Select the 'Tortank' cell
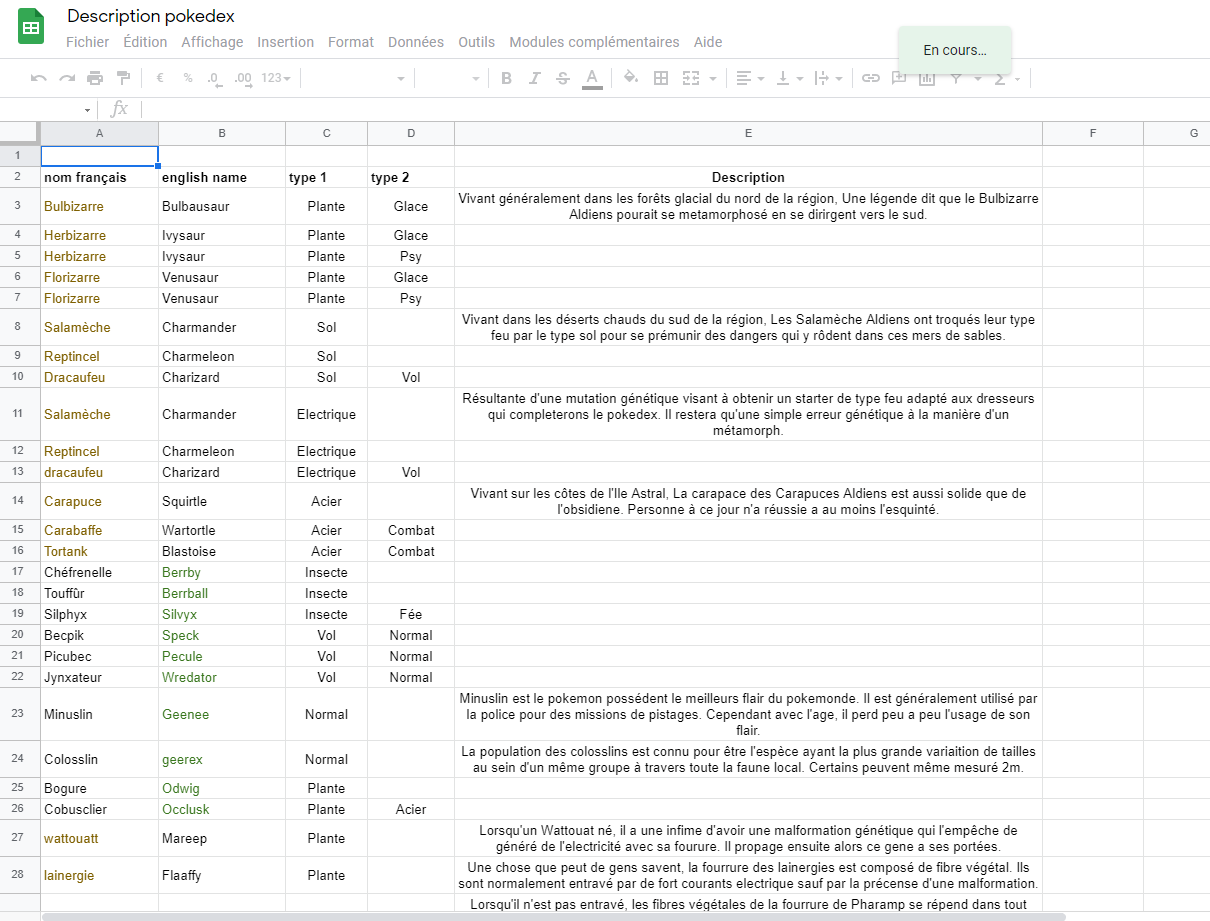 click(x=99, y=551)
